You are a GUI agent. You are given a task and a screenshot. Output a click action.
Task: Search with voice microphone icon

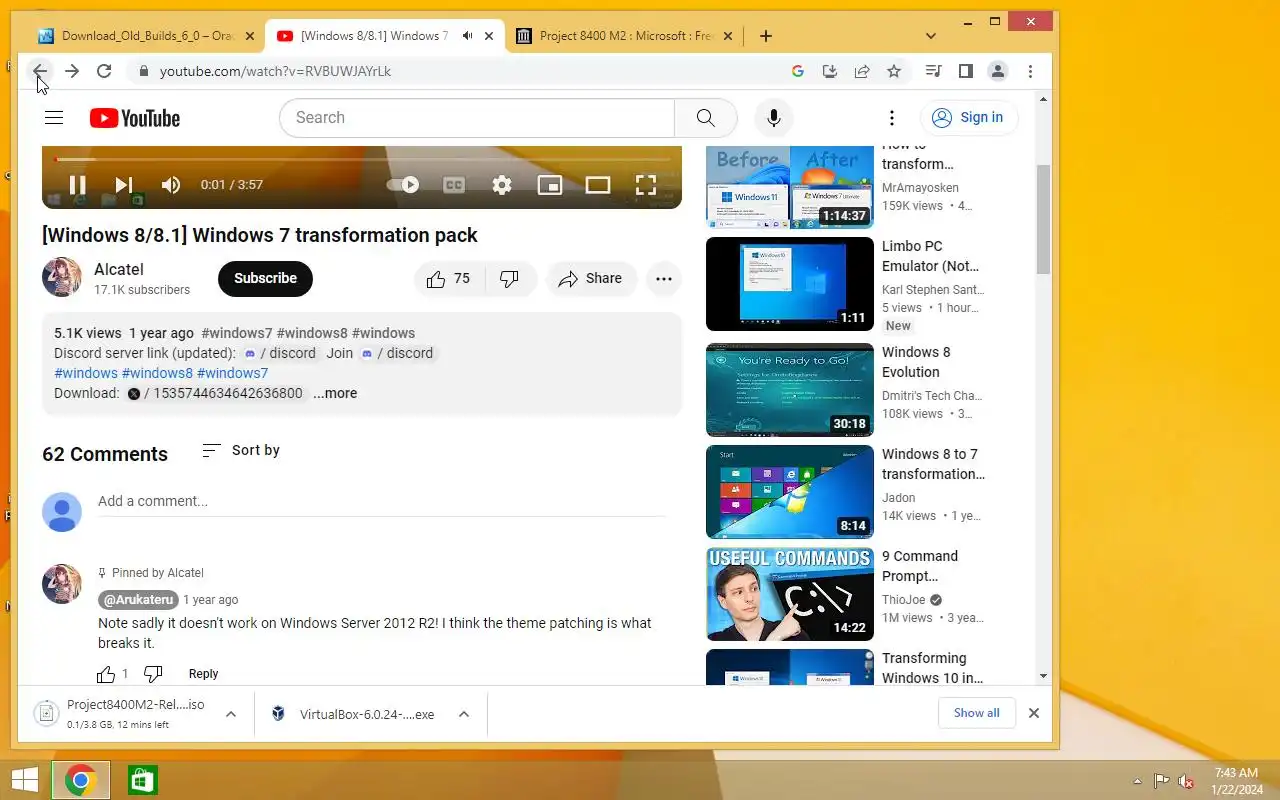pyautogui.click(x=773, y=118)
